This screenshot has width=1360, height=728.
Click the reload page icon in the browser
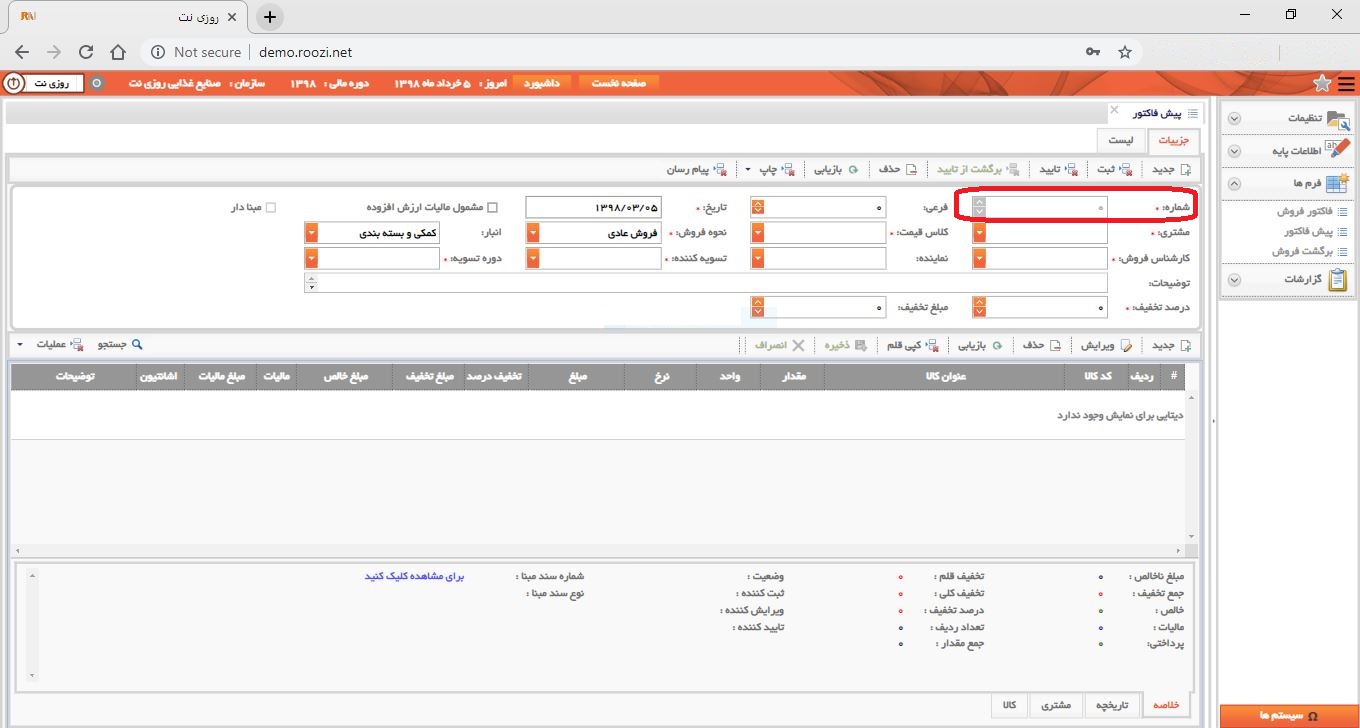point(85,52)
